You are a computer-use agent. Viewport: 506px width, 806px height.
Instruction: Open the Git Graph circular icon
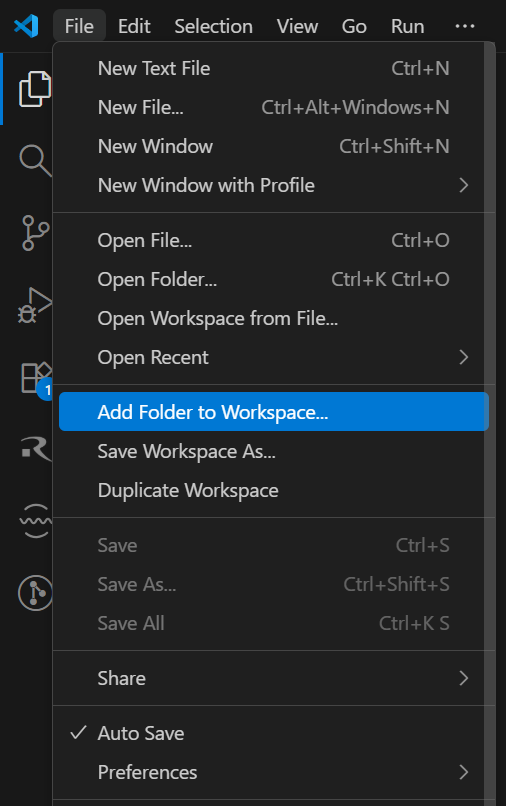tap(35, 593)
